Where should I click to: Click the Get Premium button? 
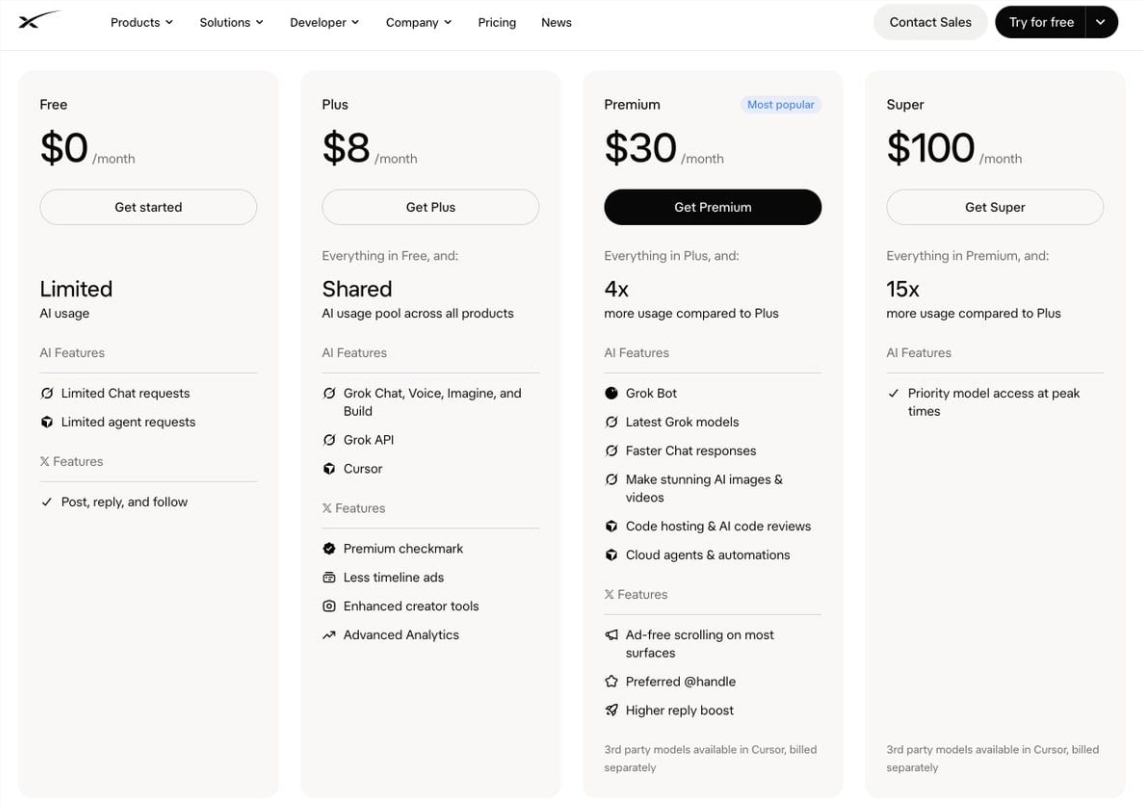coord(712,207)
